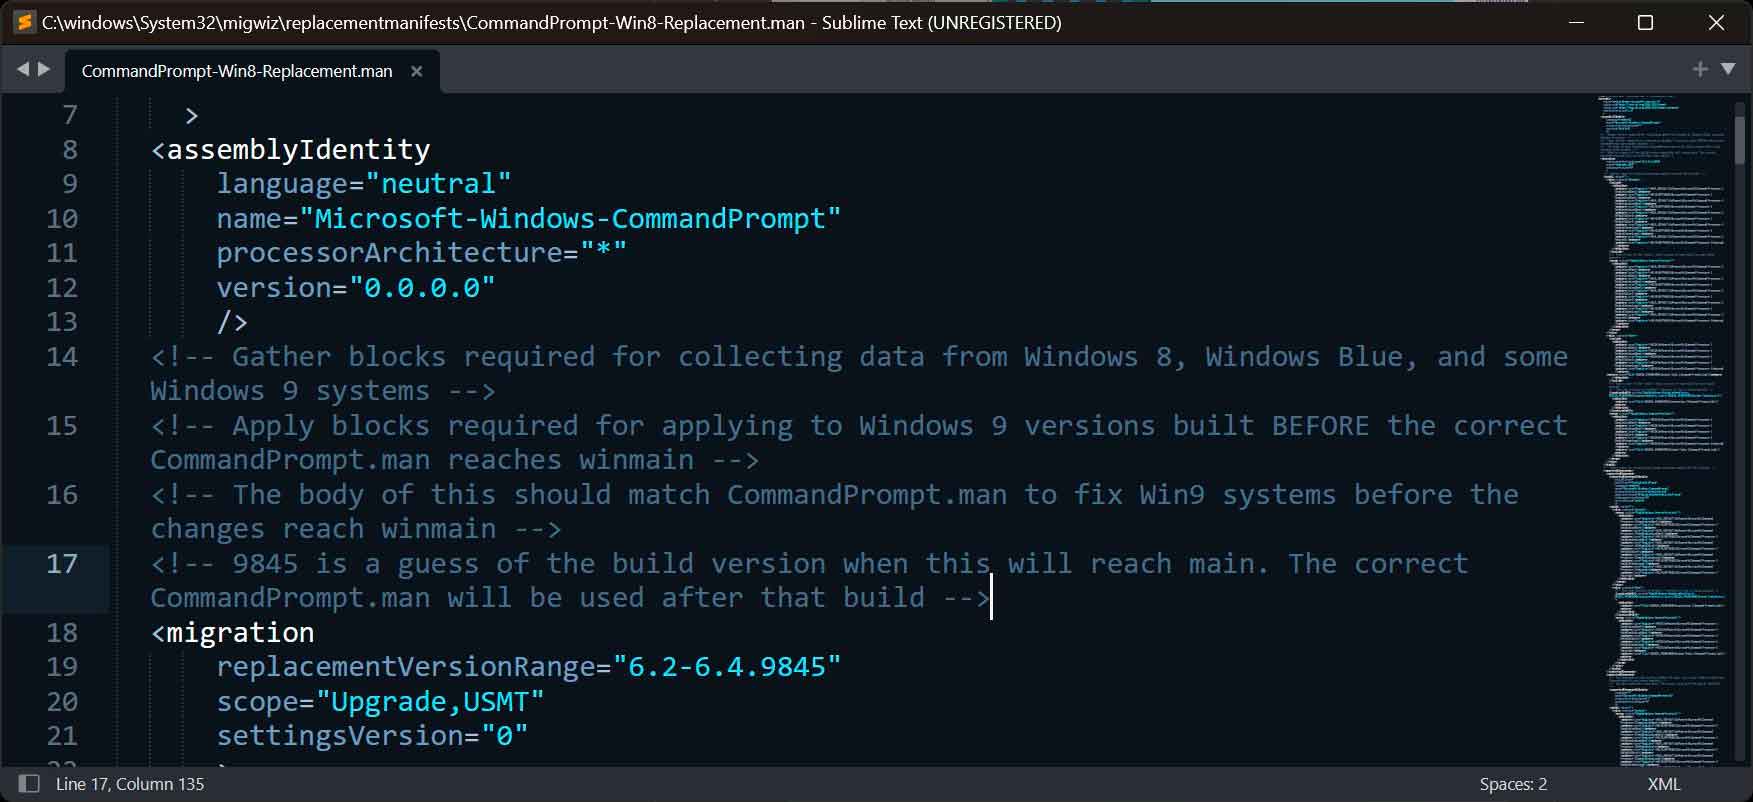Click the replacementVersionRange value "6.2-6.4.9845"
The image size is (1753, 802).
[x=727, y=667]
